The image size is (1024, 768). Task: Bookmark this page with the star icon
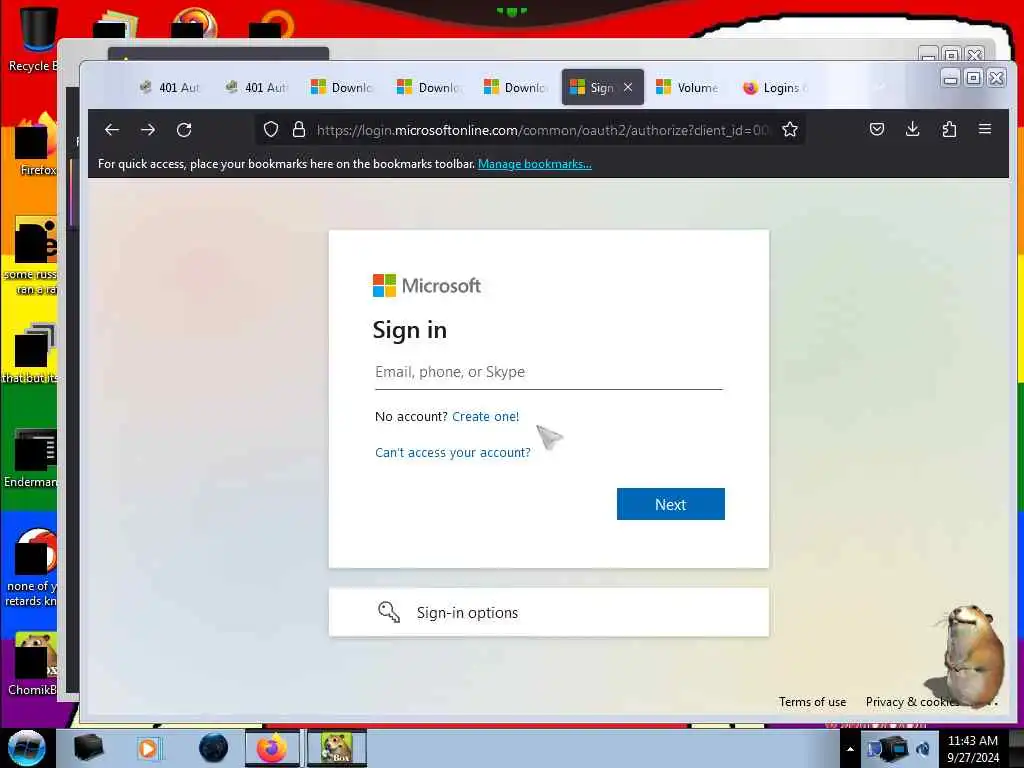click(x=790, y=130)
